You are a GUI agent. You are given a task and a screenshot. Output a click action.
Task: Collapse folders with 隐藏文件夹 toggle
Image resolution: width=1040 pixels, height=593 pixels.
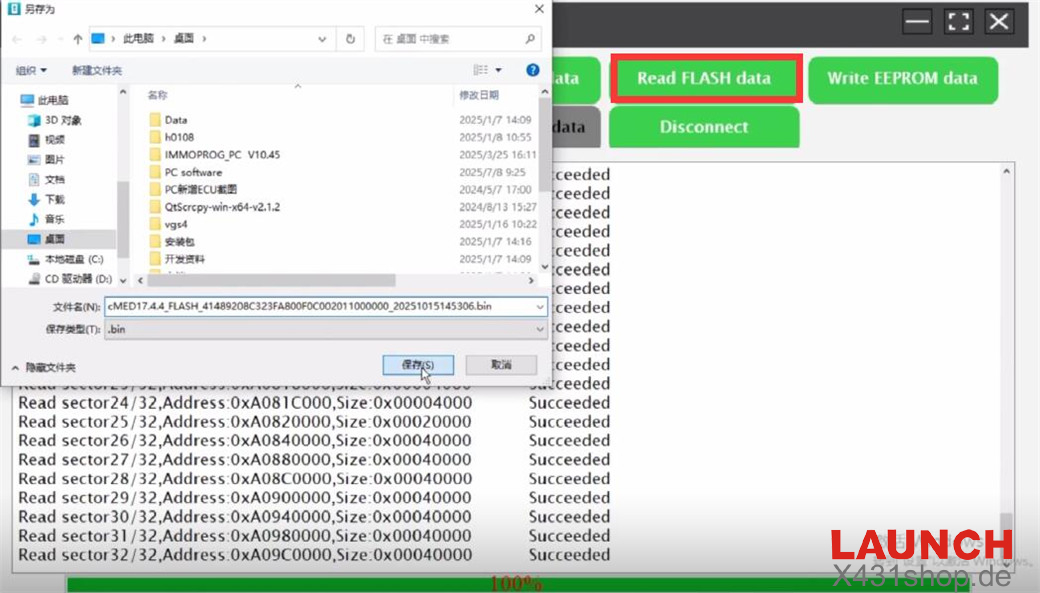tap(43, 367)
